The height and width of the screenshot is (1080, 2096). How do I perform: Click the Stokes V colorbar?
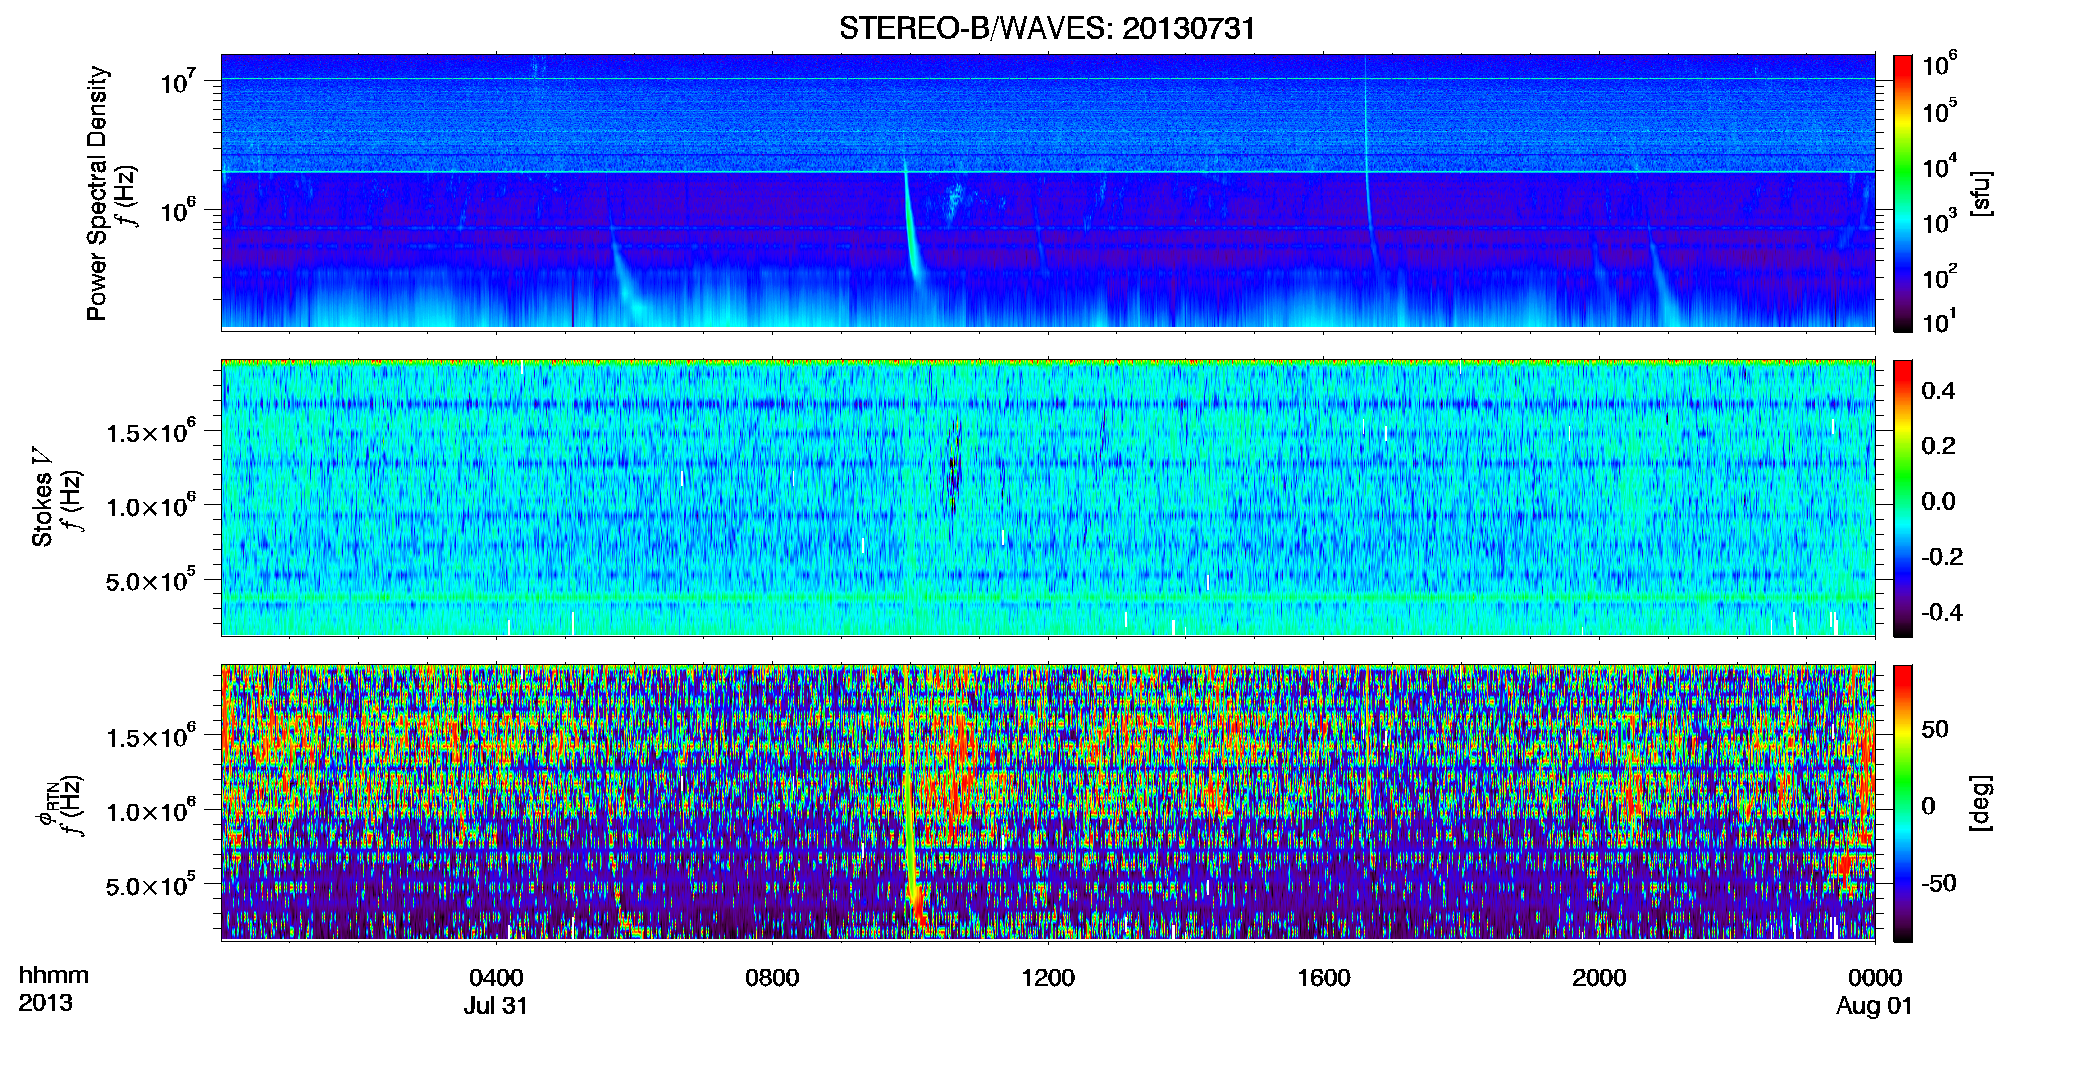click(x=1902, y=498)
